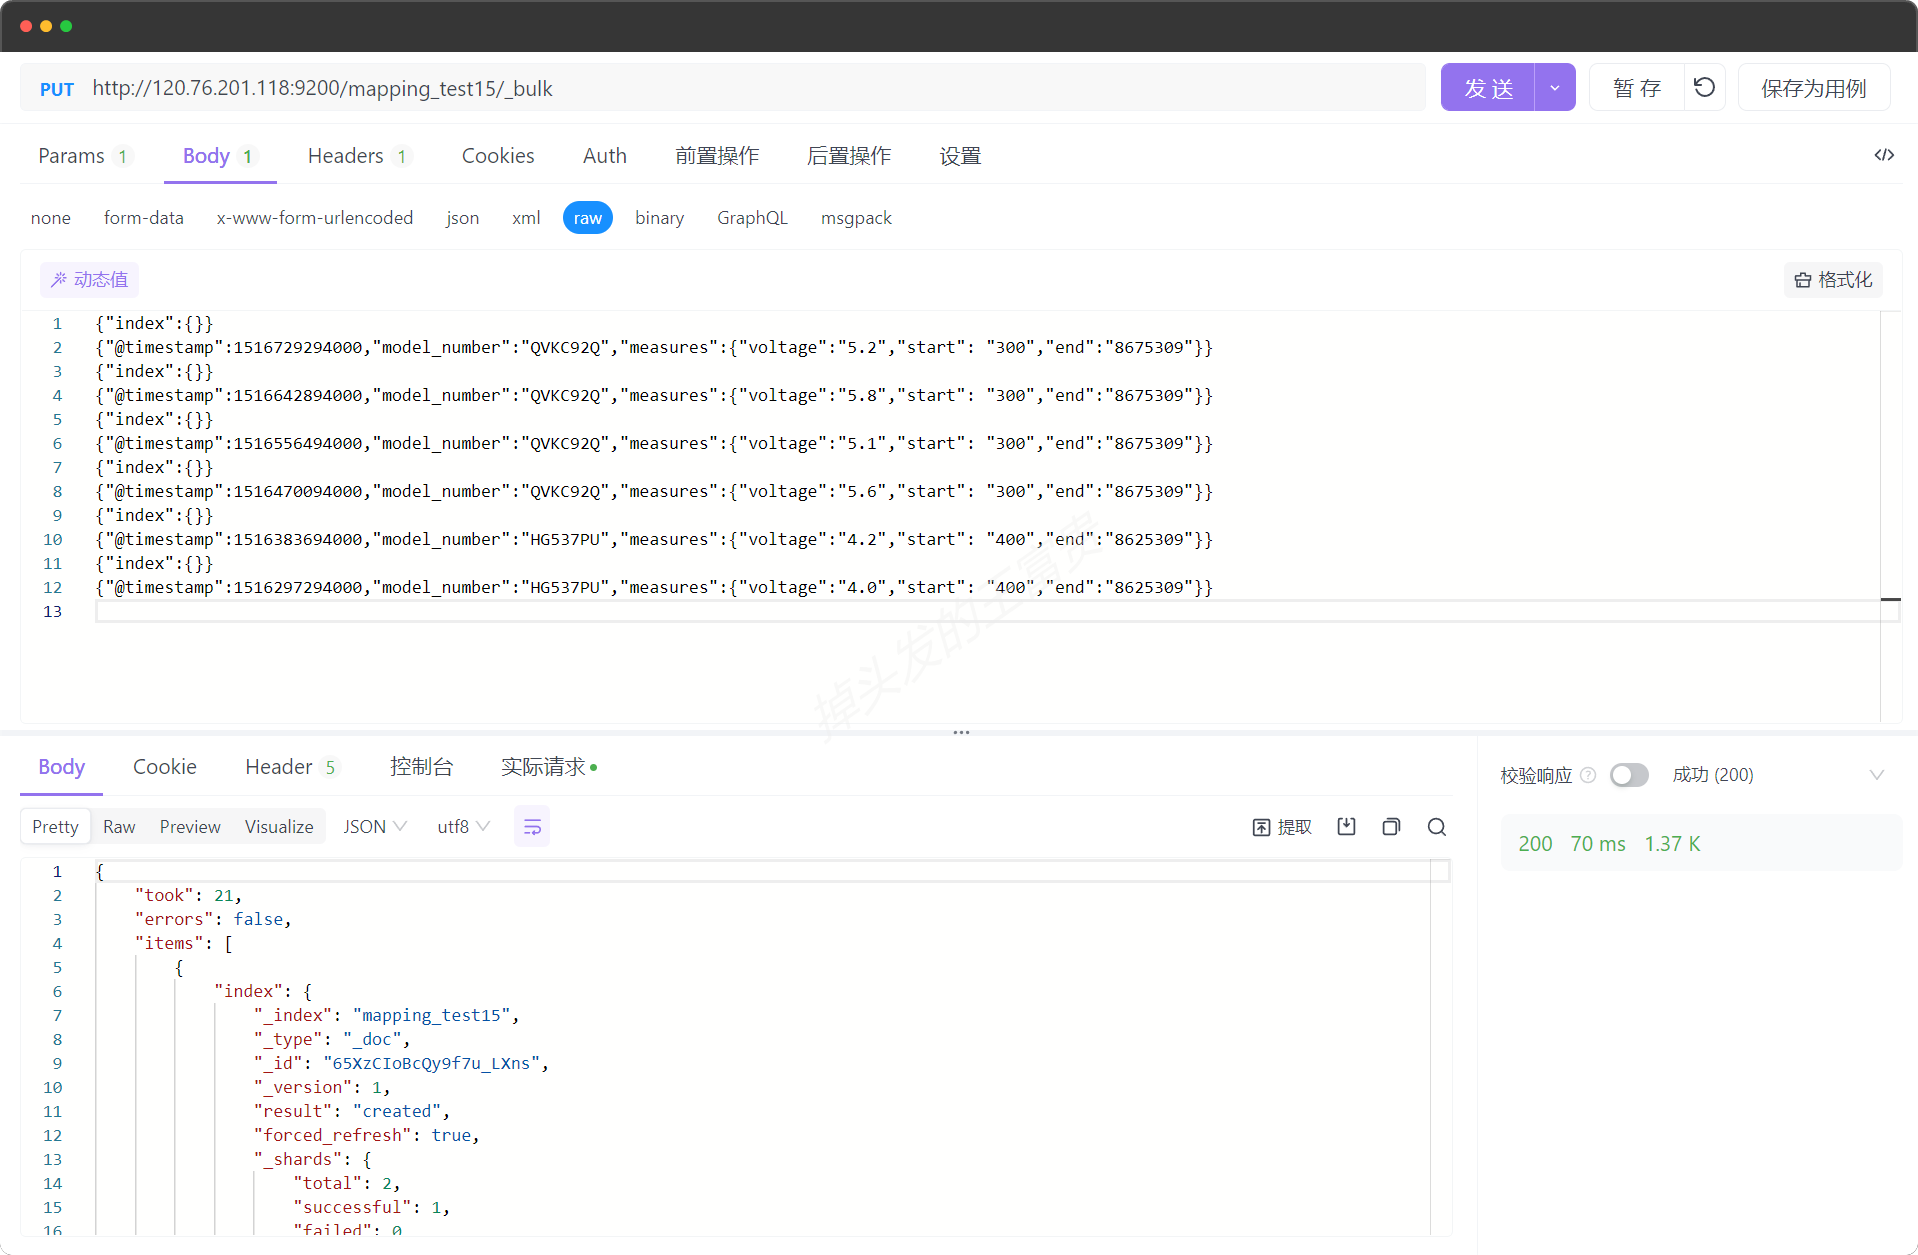The height and width of the screenshot is (1255, 1918).
Task: Select the form-data body type
Action: point(144,218)
